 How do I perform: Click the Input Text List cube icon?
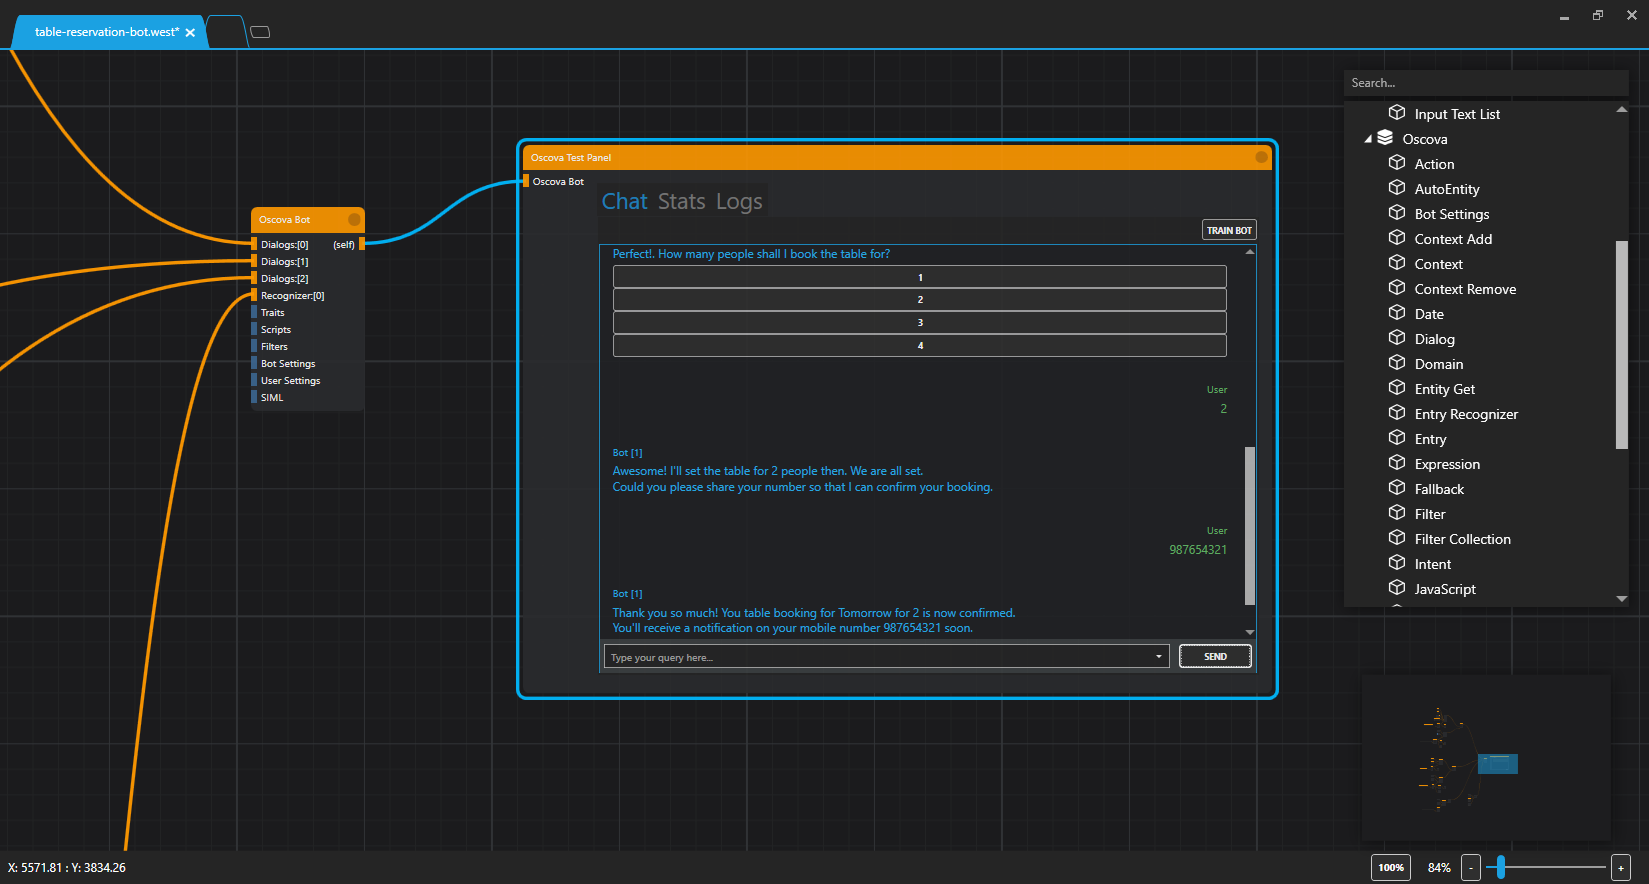click(1397, 112)
